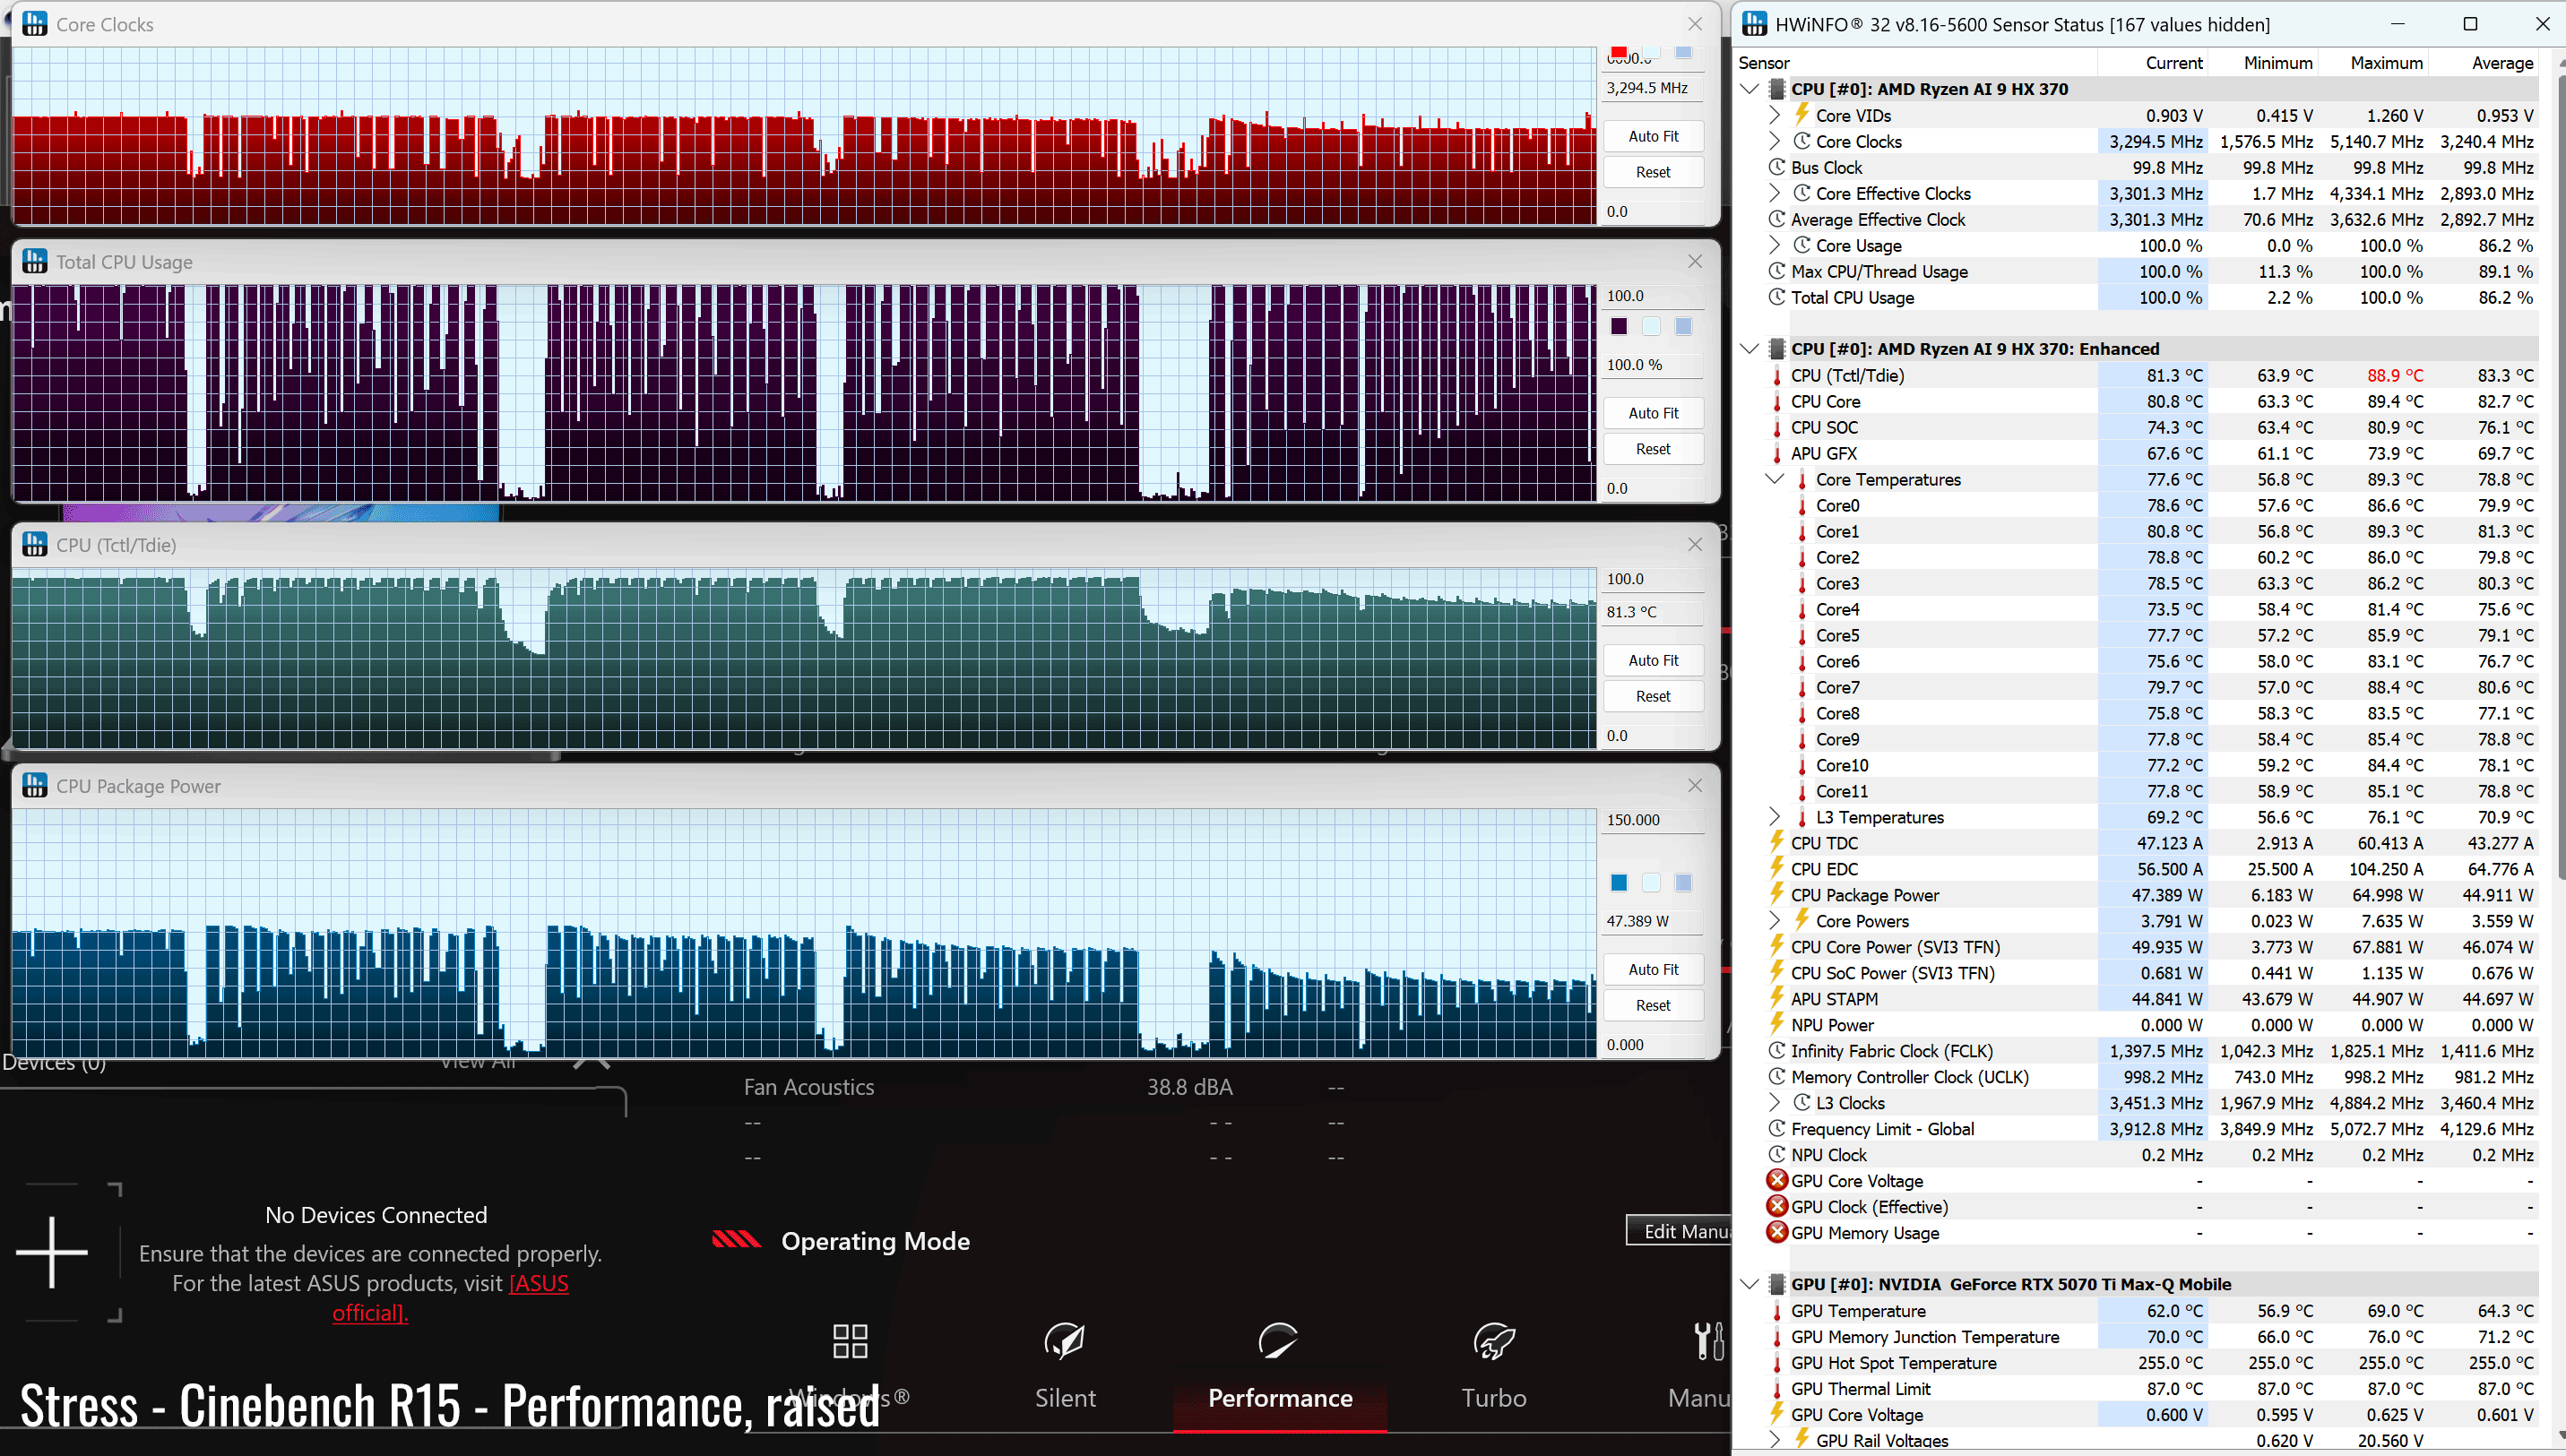Collapse the AMD Ryzen AI 9 HX 370: Enhanced group
This screenshot has width=2566, height=1456.
click(x=1749, y=349)
